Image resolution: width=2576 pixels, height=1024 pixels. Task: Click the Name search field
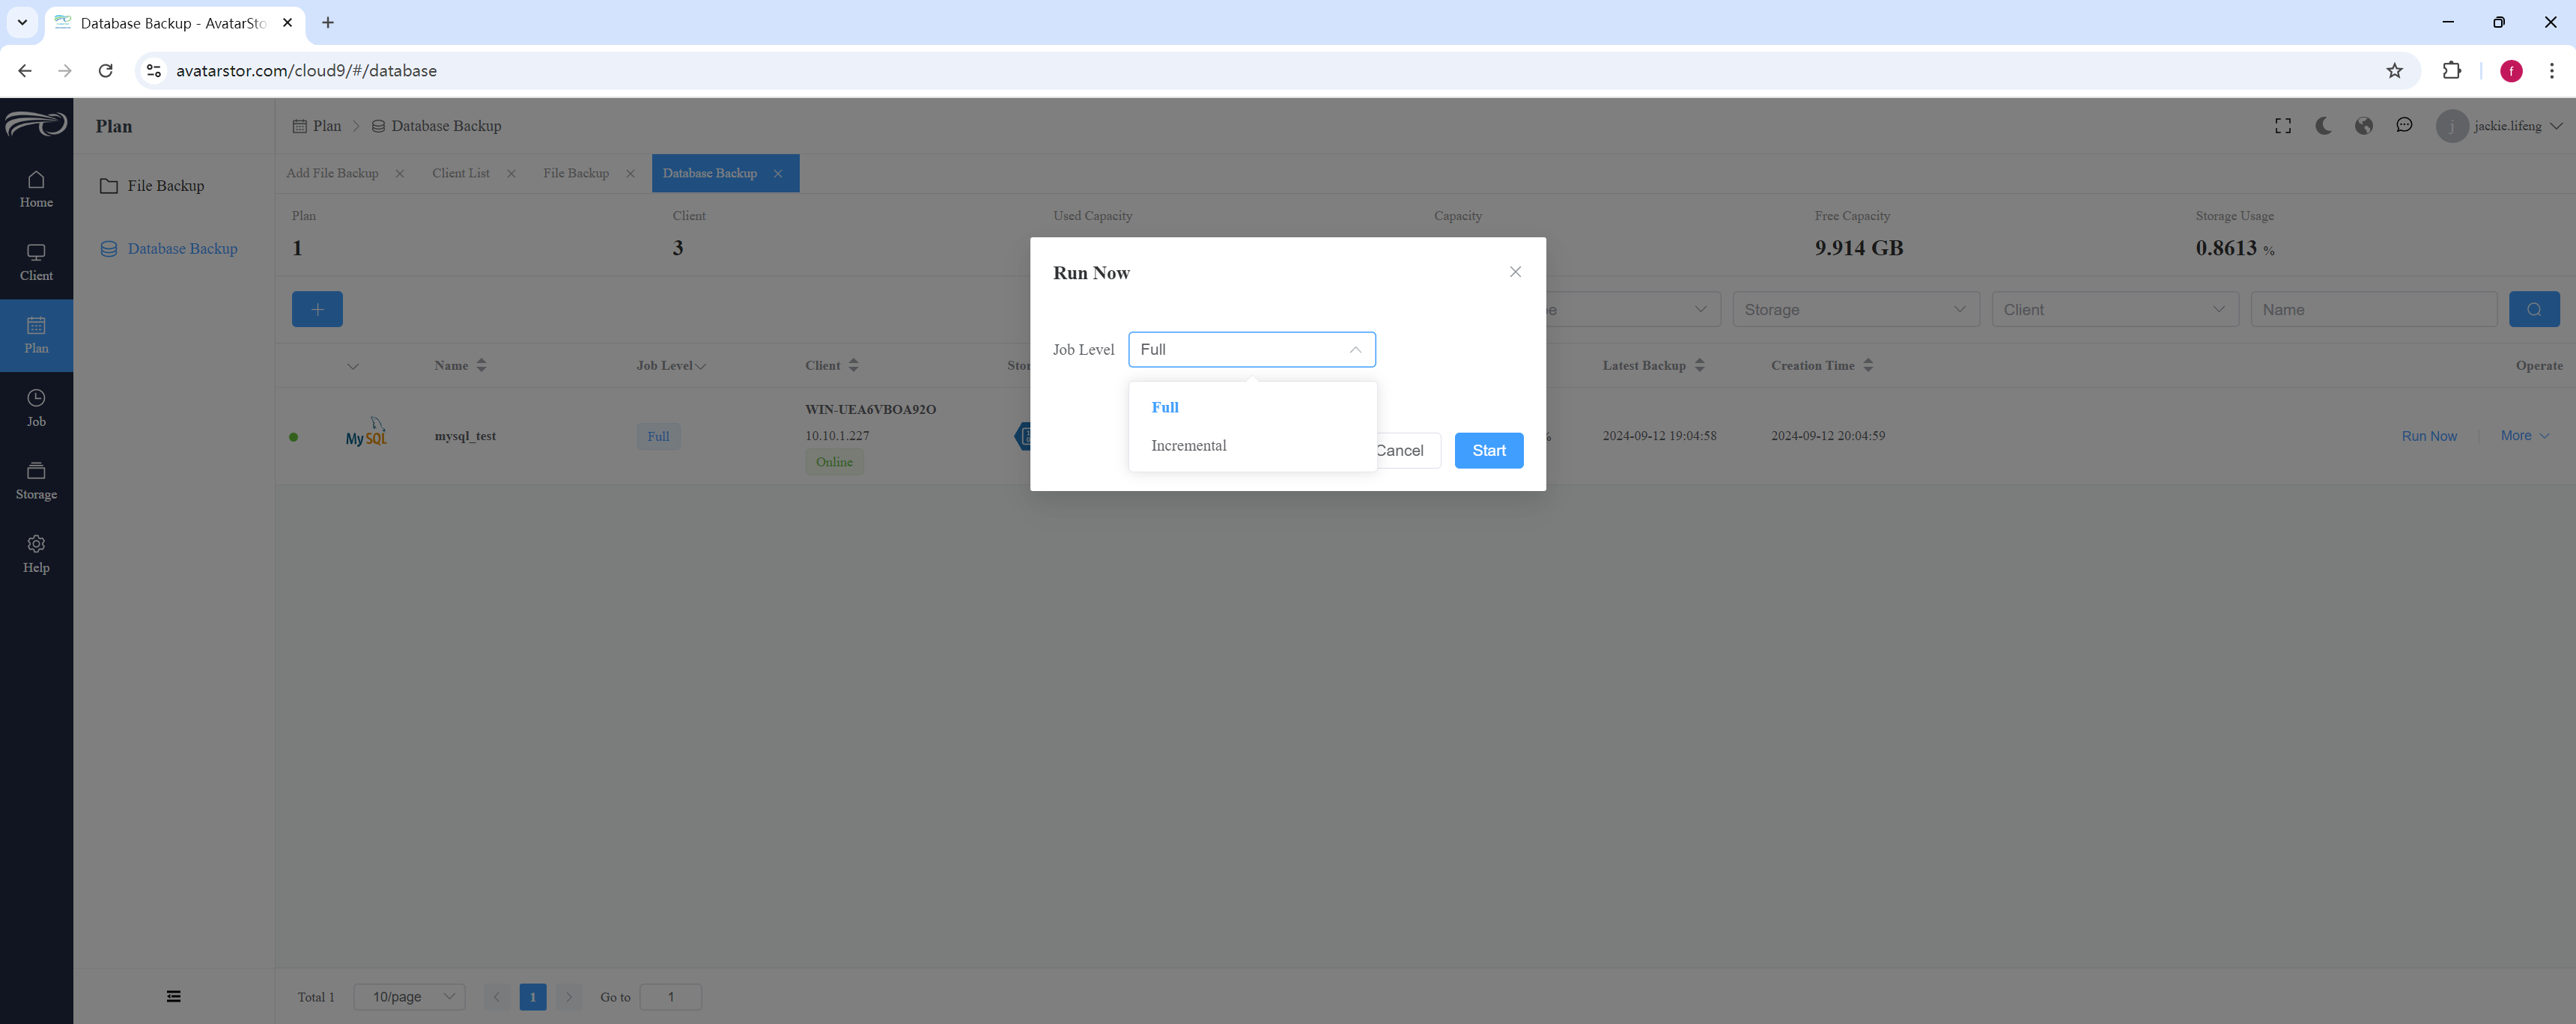click(x=2373, y=310)
